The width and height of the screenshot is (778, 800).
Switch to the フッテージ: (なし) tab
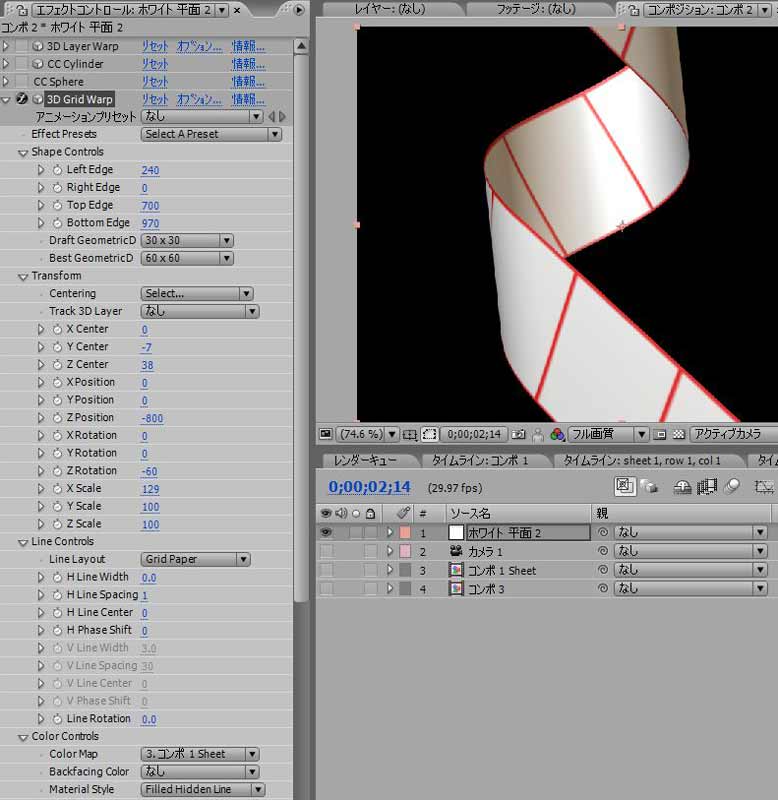coord(536,9)
